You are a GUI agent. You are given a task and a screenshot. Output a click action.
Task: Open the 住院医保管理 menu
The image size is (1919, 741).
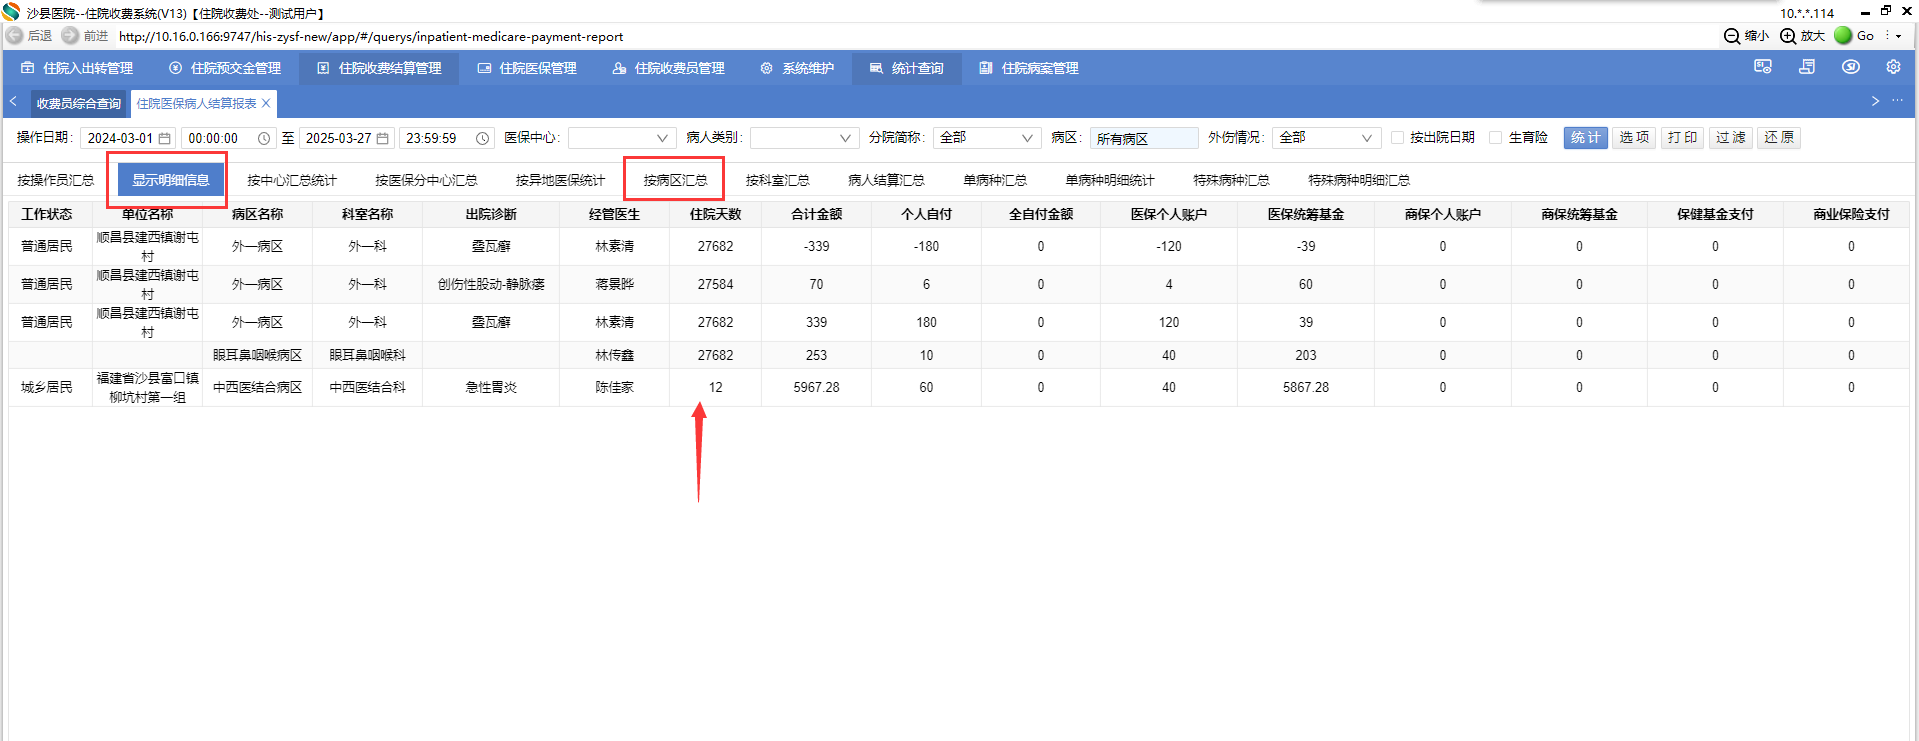coord(527,68)
